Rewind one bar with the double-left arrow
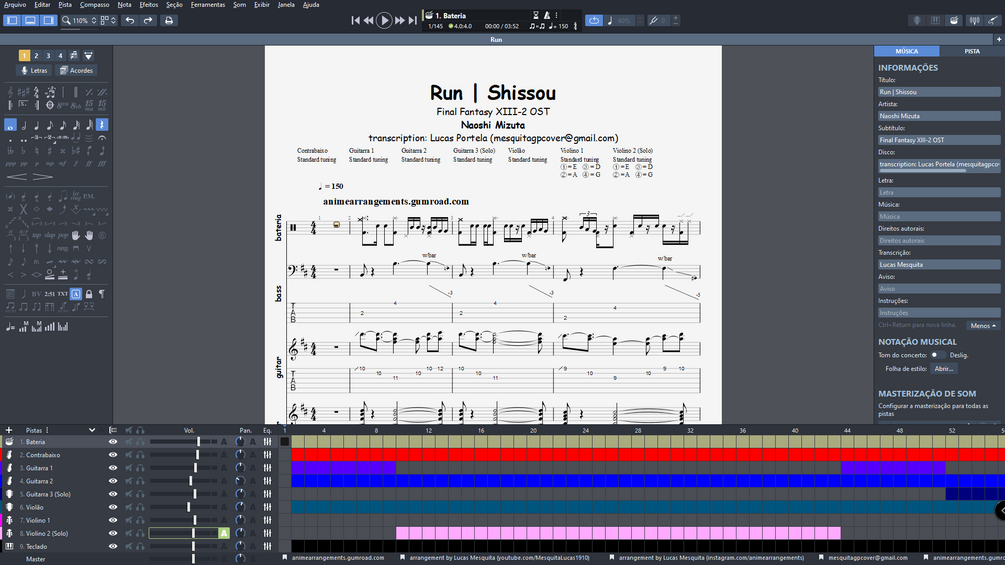Image resolution: width=1005 pixels, height=565 pixels. point(369,20)
